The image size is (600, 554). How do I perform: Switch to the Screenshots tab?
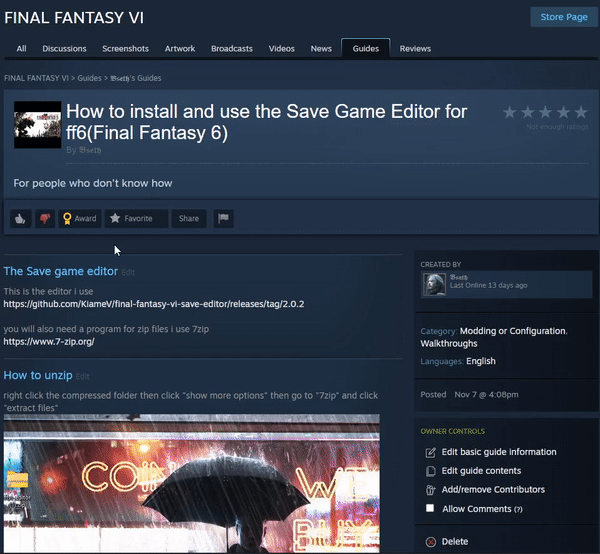tap(126, 49)
